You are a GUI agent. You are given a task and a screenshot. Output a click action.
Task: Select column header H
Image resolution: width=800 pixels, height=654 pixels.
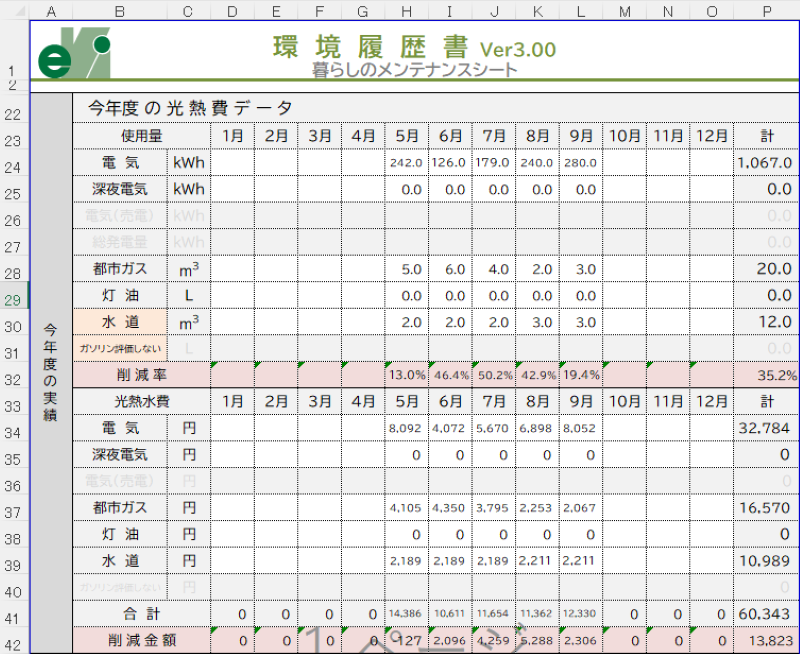(406, 10)
